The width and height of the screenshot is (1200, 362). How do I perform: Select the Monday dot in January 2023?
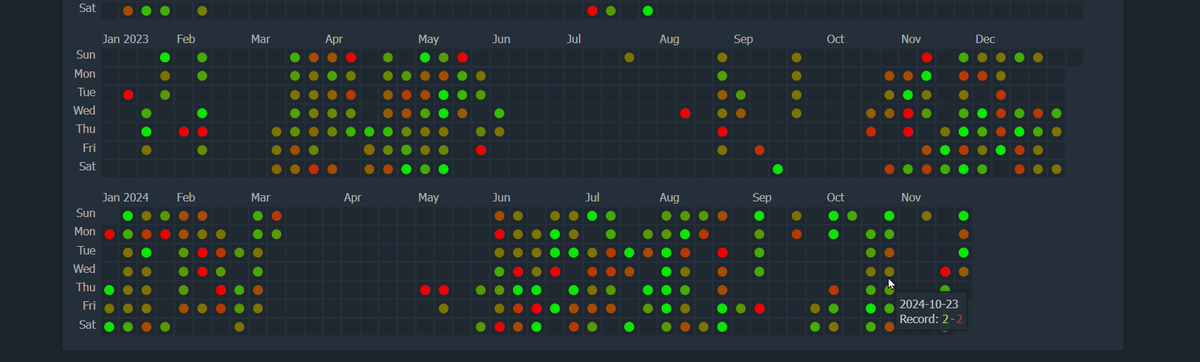[165, 76]
